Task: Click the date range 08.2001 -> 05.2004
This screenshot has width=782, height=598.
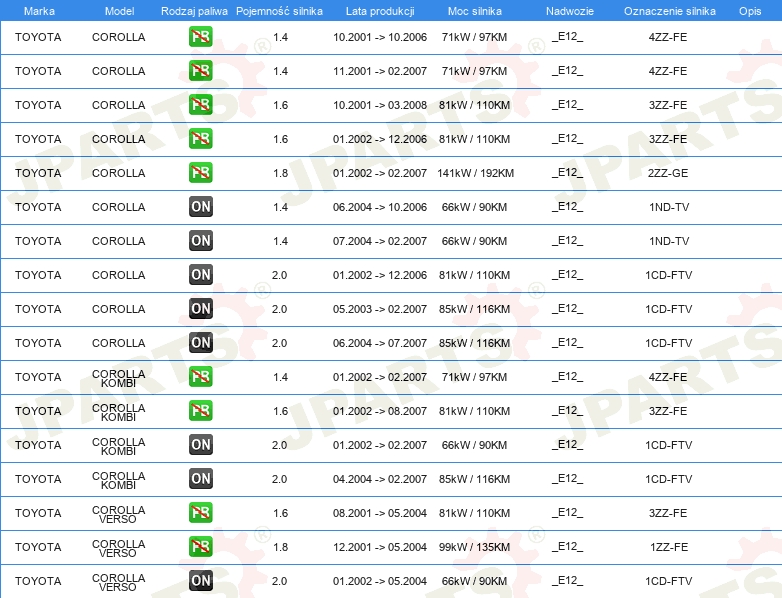Action: point(380,513)
